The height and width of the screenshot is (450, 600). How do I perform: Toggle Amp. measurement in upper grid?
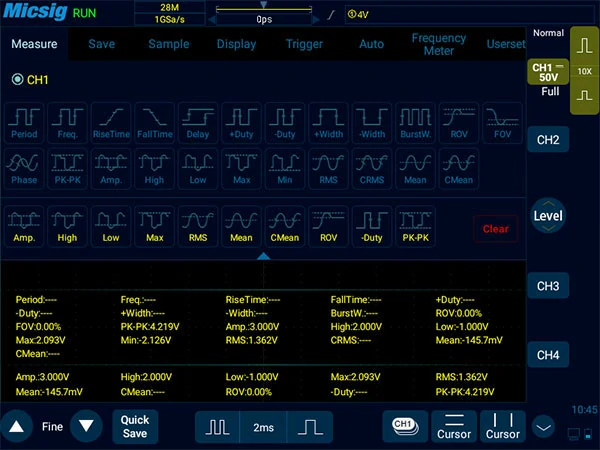click(111, 169)
